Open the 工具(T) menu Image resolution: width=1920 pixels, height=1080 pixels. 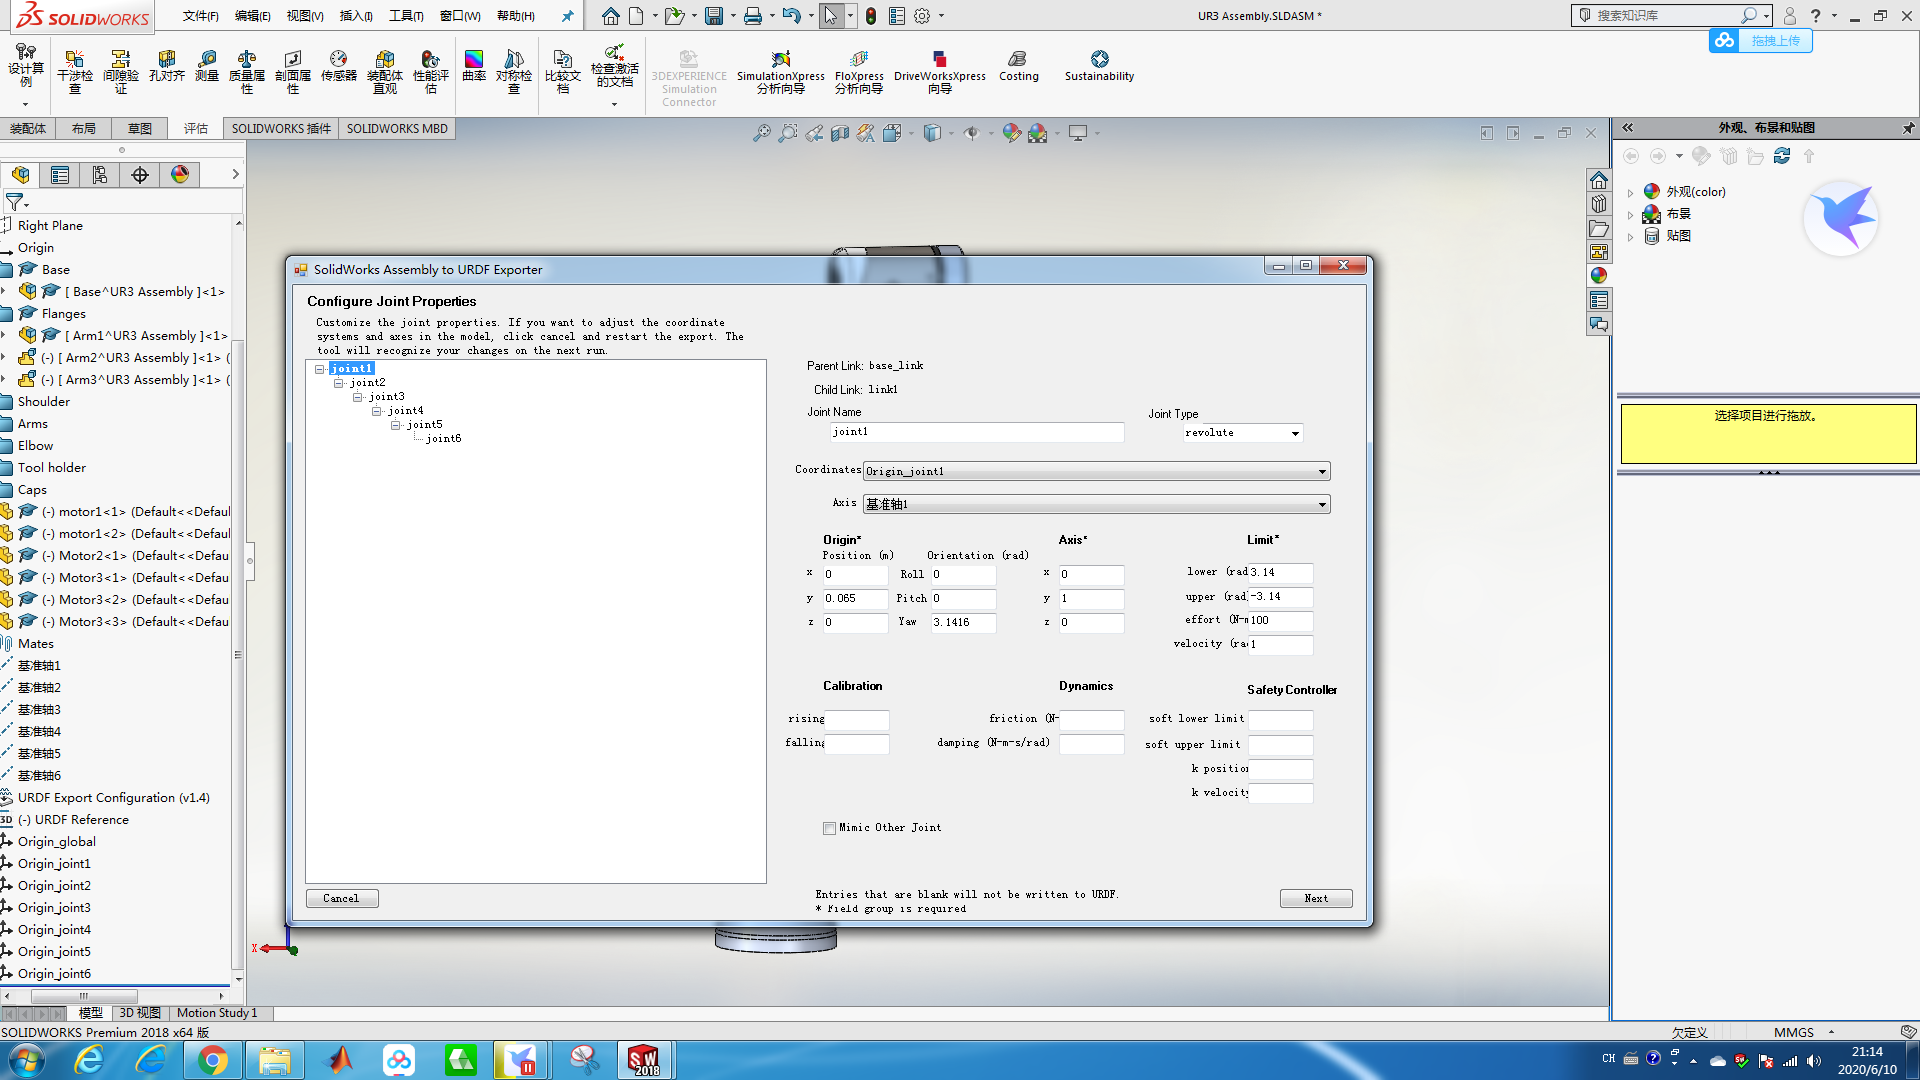point(406,16)
